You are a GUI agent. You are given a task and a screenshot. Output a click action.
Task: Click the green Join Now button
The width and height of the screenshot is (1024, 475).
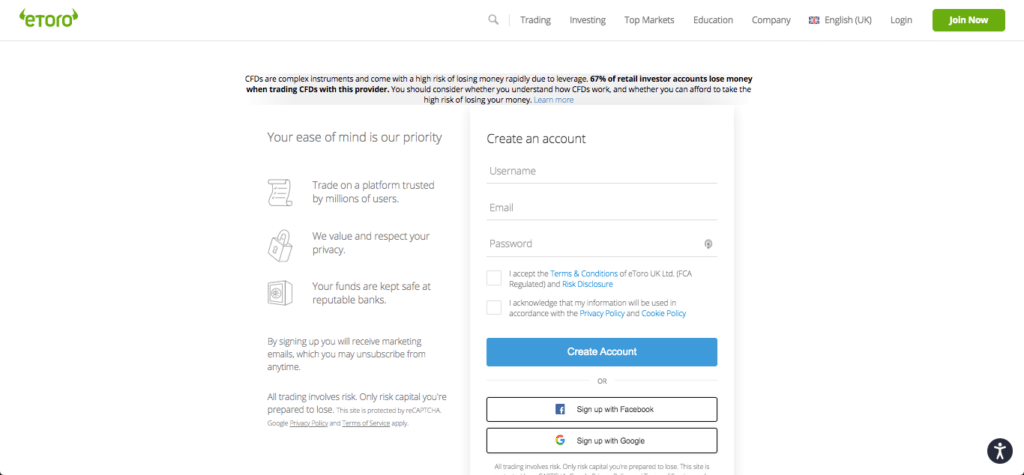(x=968, y=20)
